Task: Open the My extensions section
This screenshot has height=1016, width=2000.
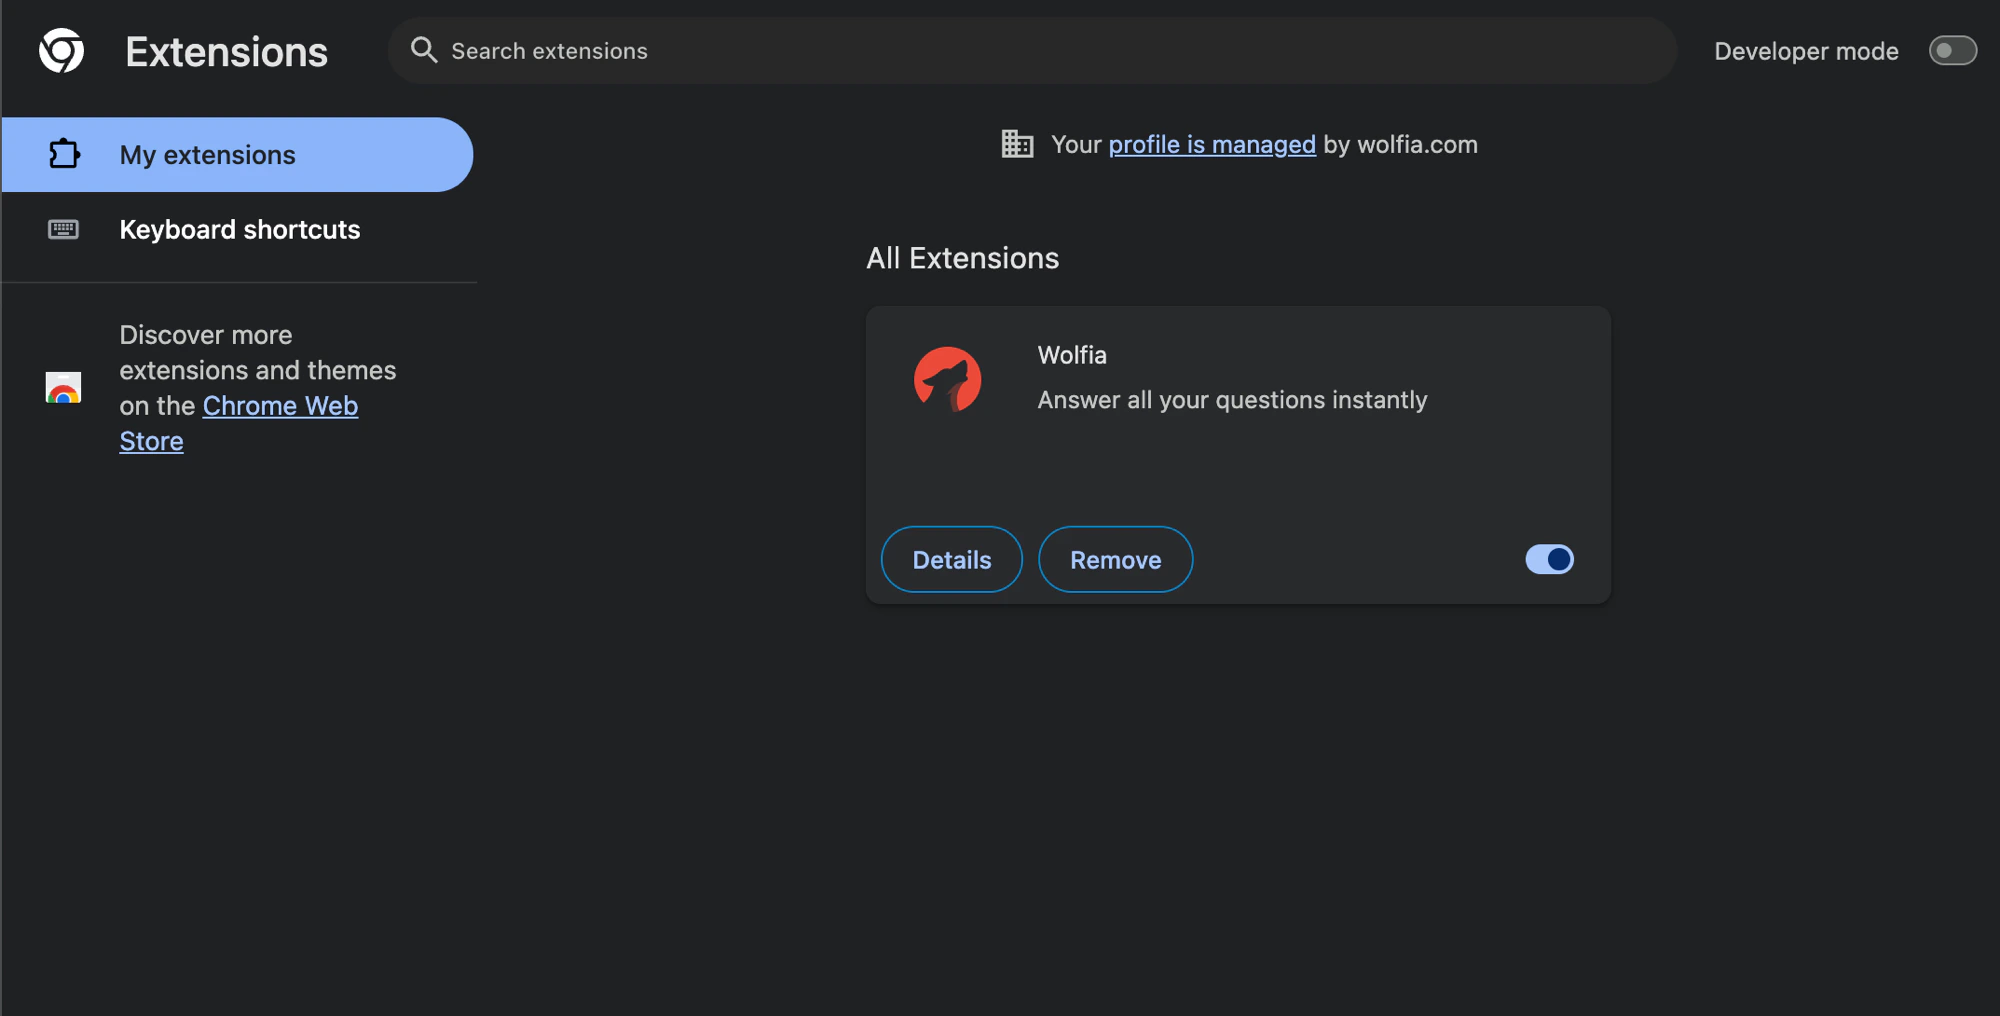Action: point(237,155)
